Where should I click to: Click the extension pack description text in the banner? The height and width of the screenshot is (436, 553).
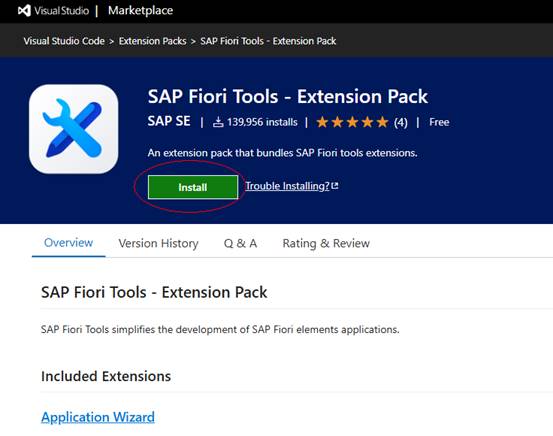click(282, 153)
